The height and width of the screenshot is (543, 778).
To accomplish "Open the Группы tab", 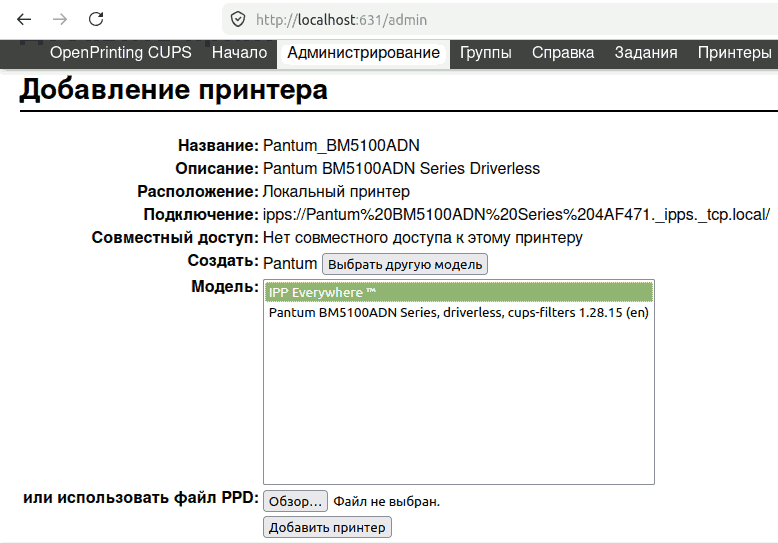I will 485,53.
